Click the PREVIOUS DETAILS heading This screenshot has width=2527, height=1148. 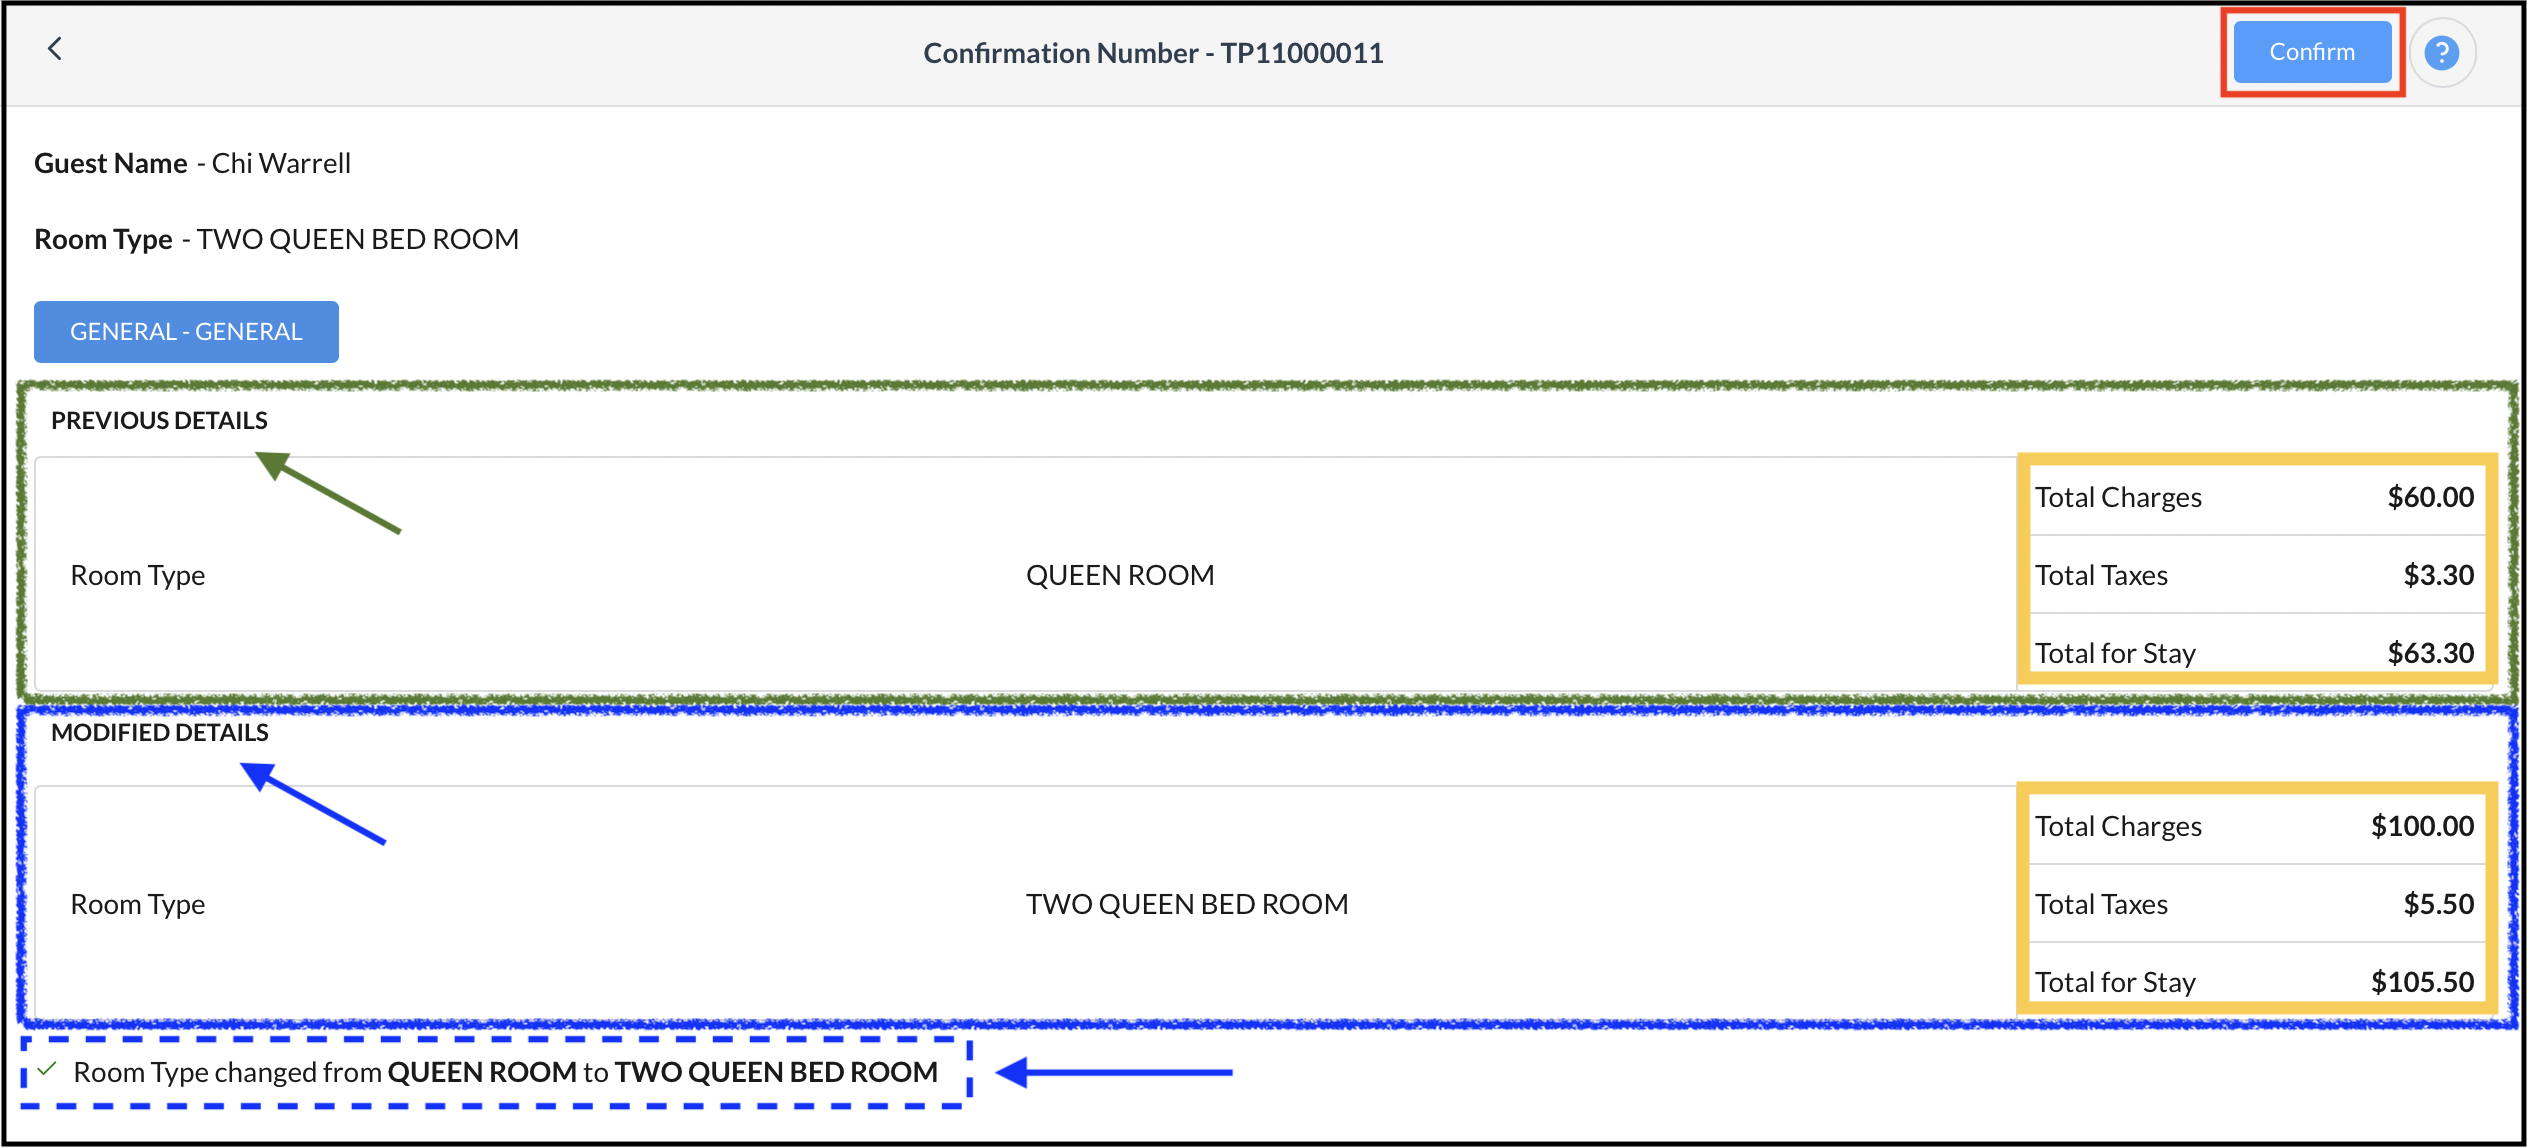(159, 421)
